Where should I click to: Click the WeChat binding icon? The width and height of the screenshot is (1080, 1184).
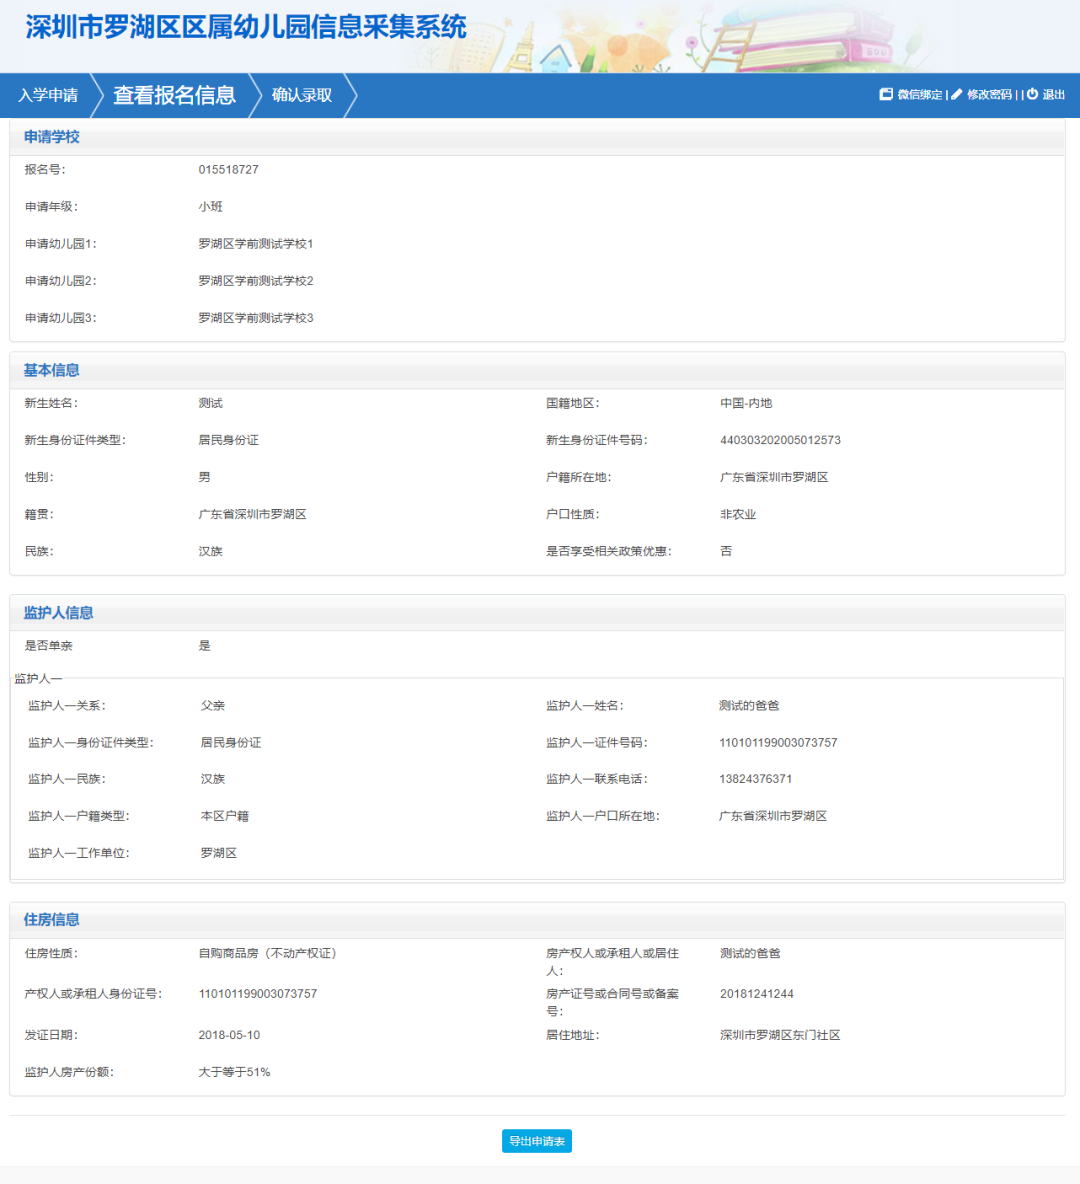886,94
